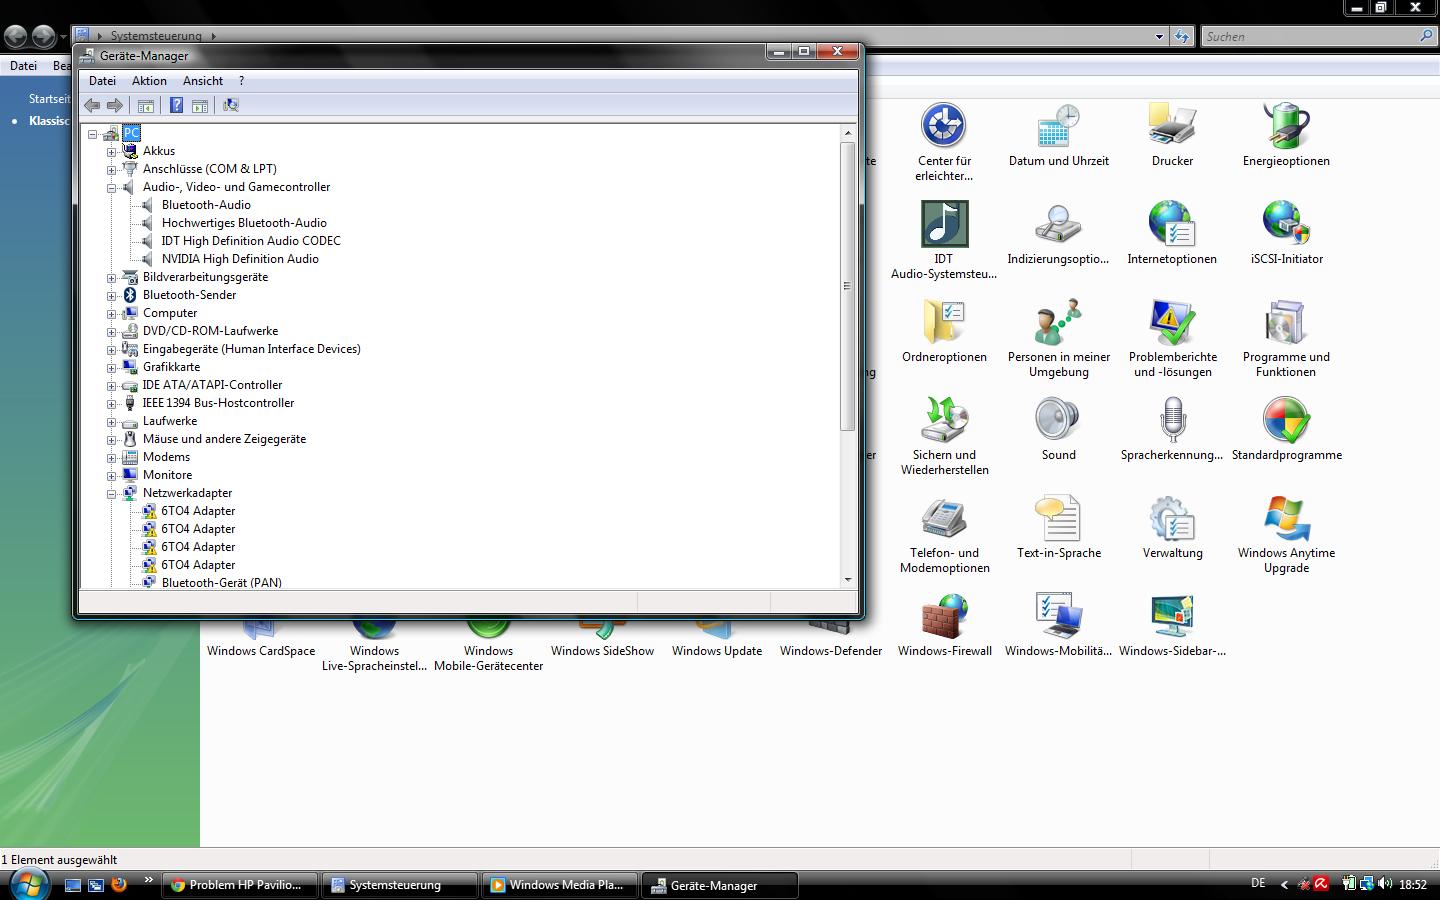Click the Back arrow in Geräte-Manager toolbar

point(92,105)
